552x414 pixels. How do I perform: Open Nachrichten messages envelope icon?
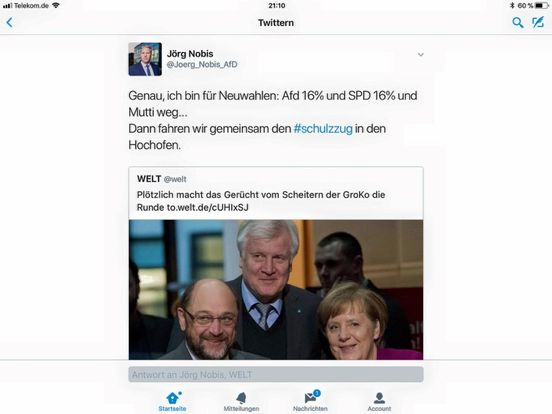point(310,398)
